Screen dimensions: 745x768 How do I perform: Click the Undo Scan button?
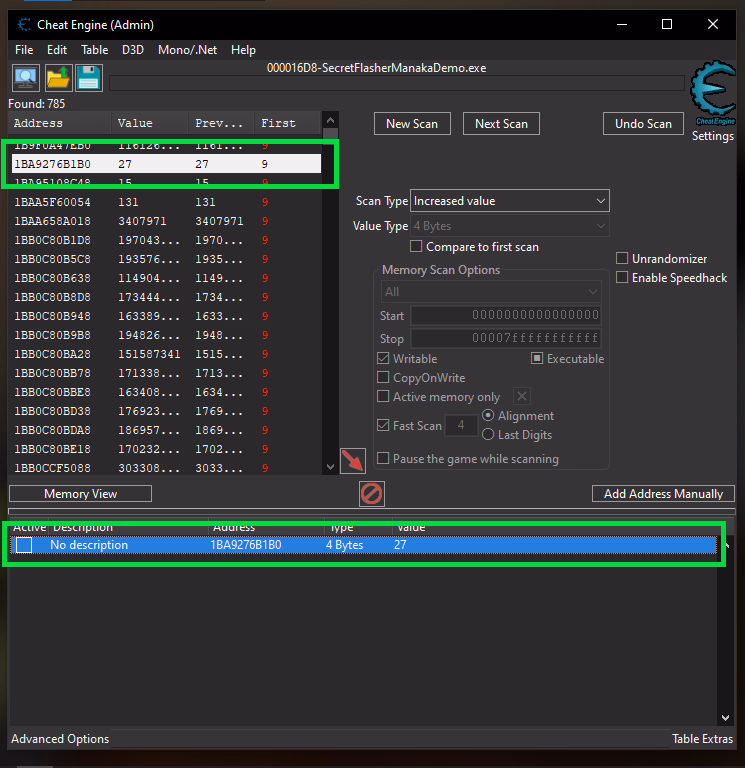pyautogui.click(x=643, y=124)
